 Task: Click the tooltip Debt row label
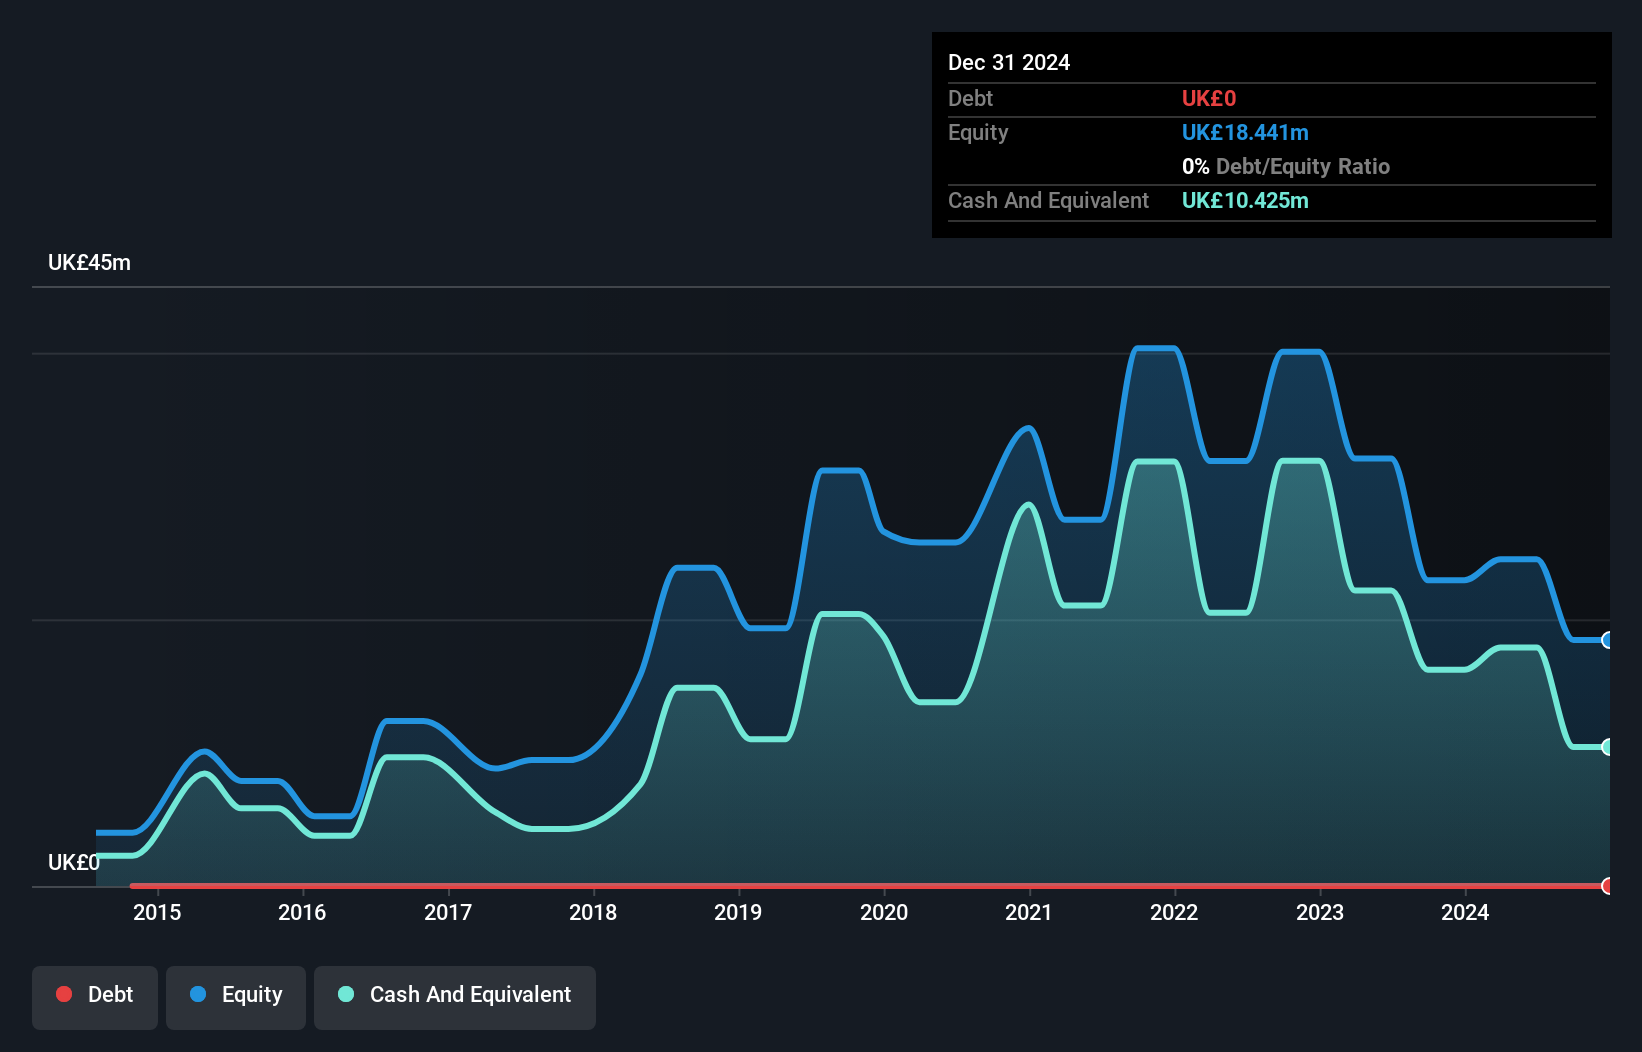point(970,98)
